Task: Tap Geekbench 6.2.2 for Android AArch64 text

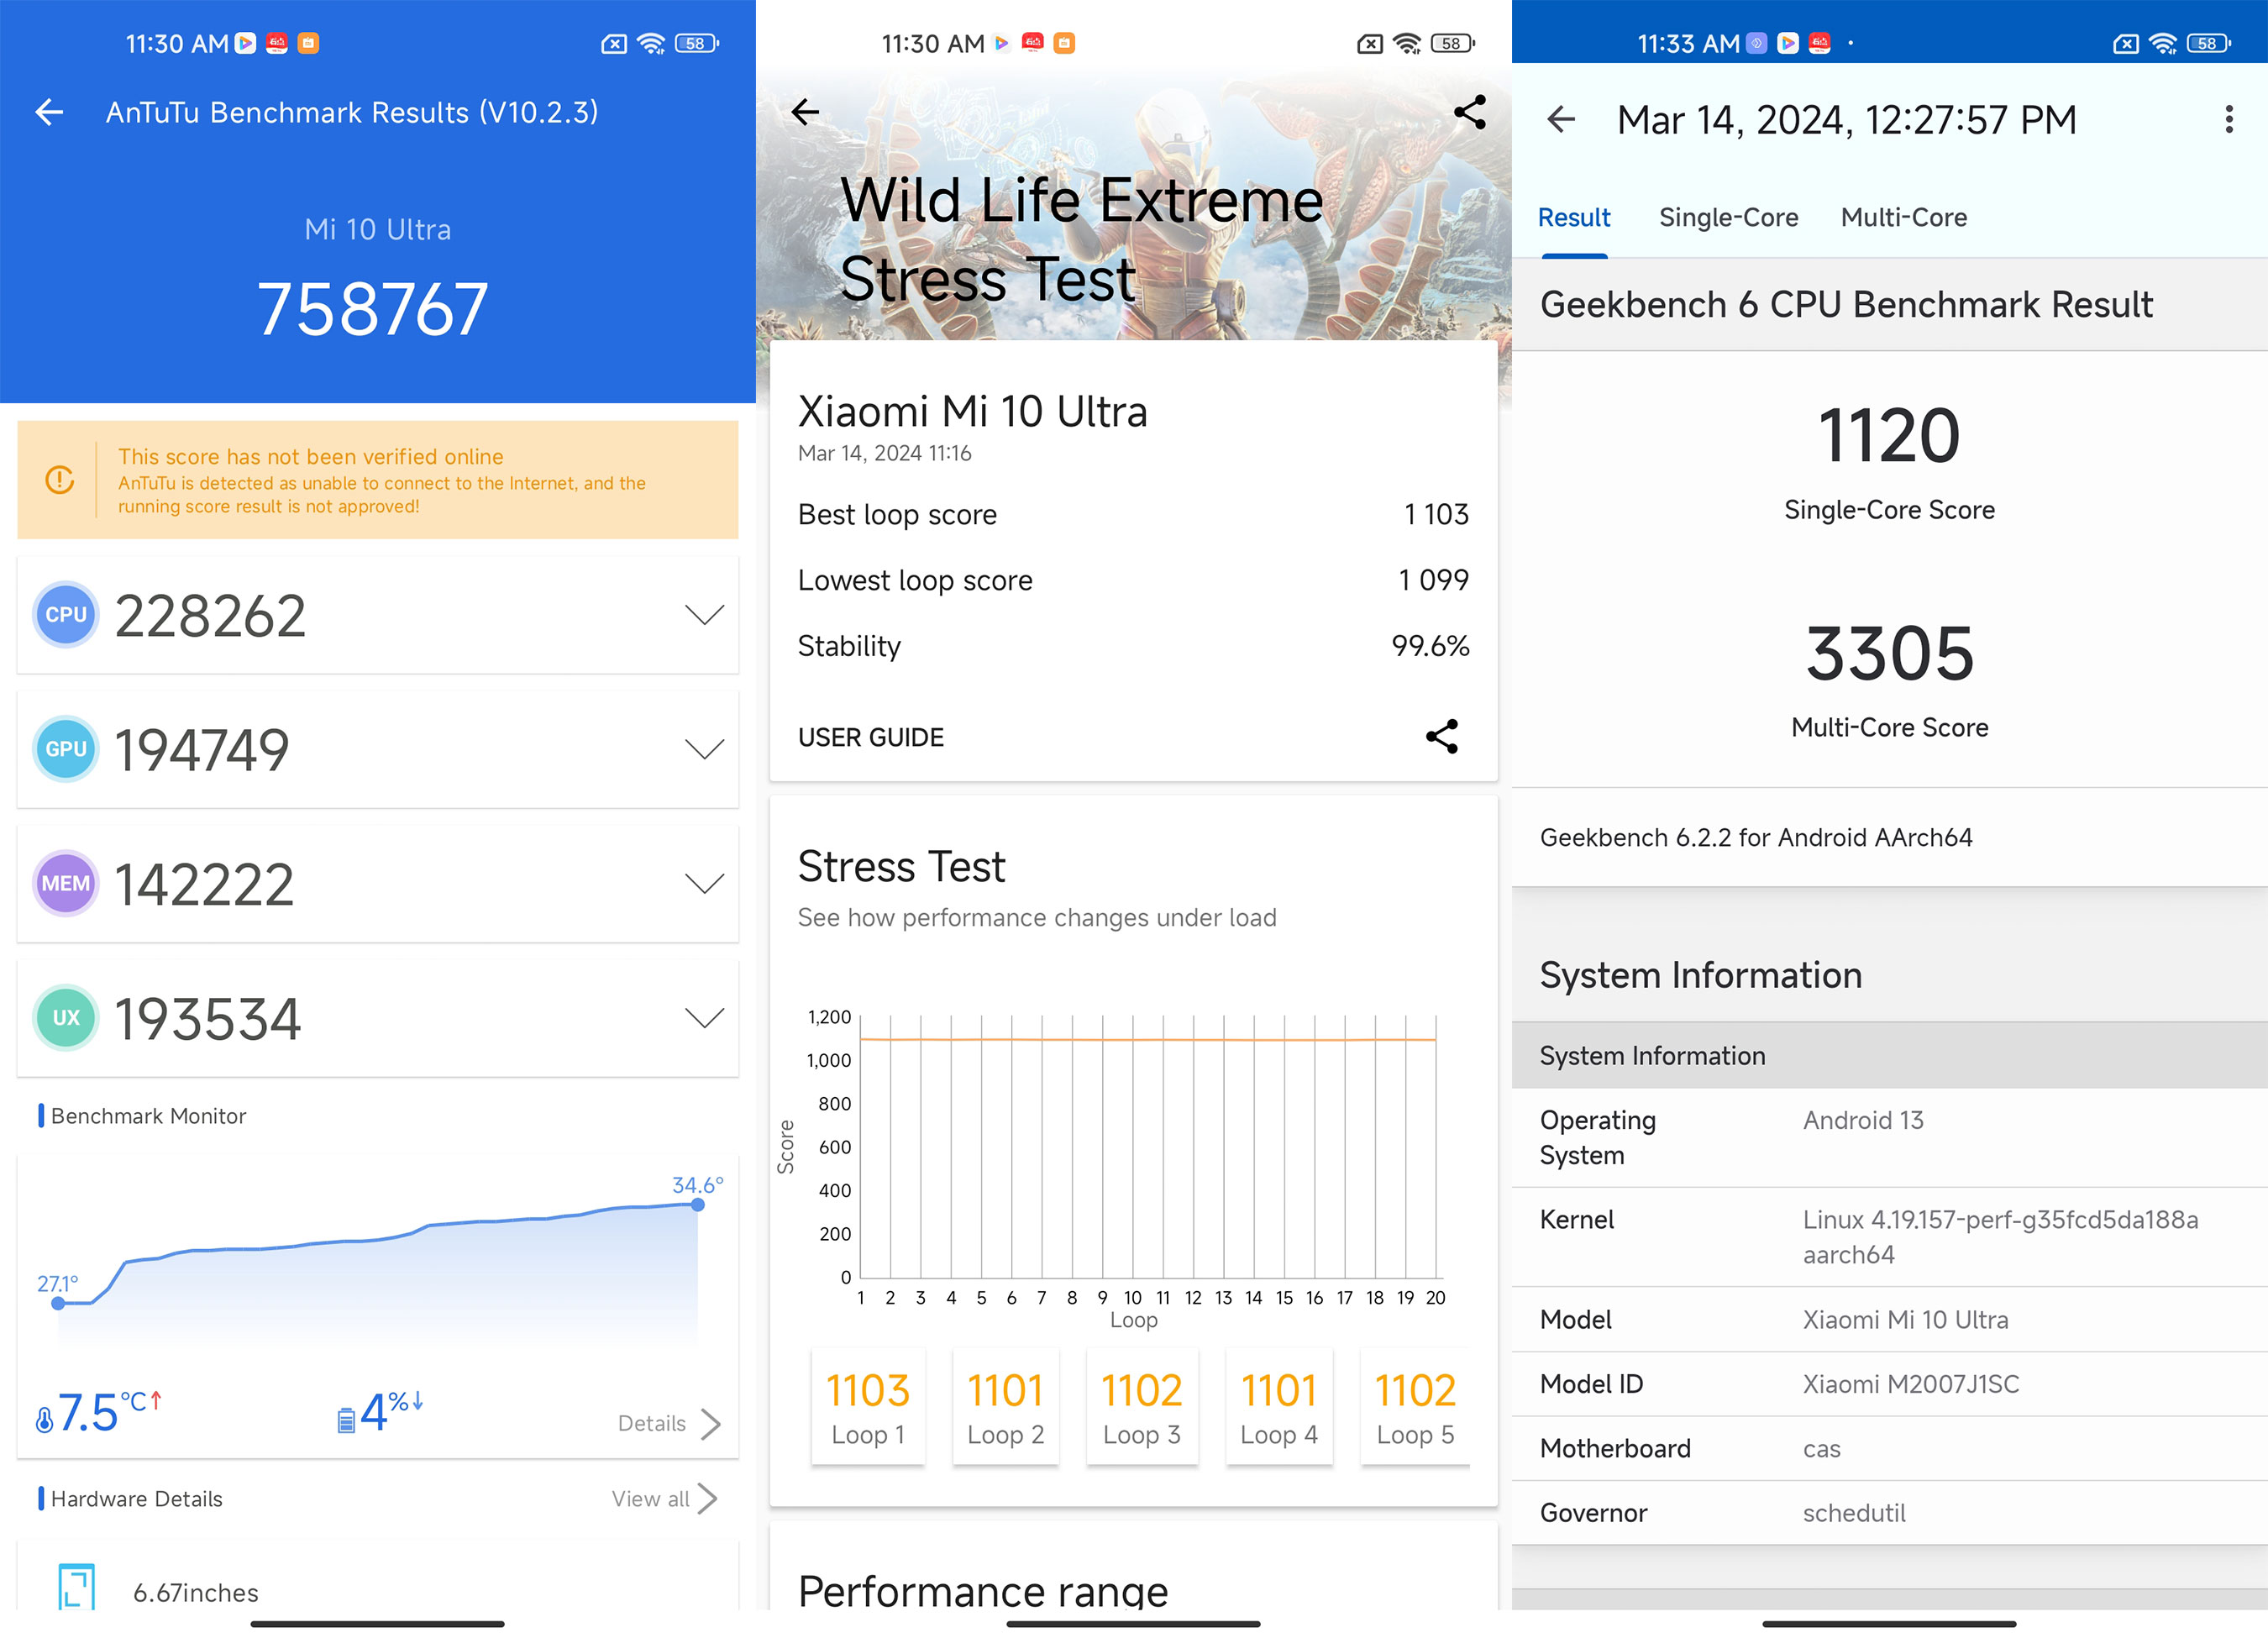Action: (1756, 838)
